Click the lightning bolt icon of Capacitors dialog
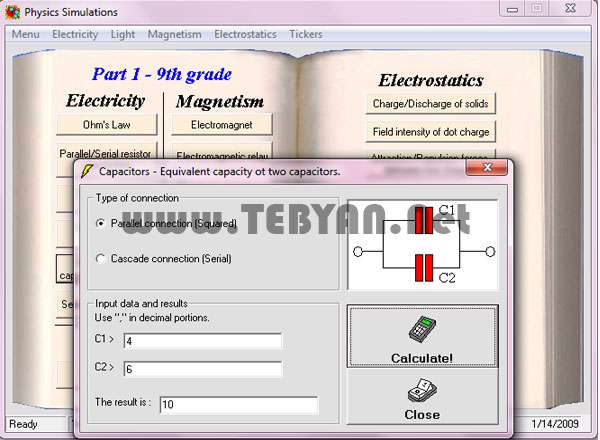600x440 pixels. [x=87, y=171]
